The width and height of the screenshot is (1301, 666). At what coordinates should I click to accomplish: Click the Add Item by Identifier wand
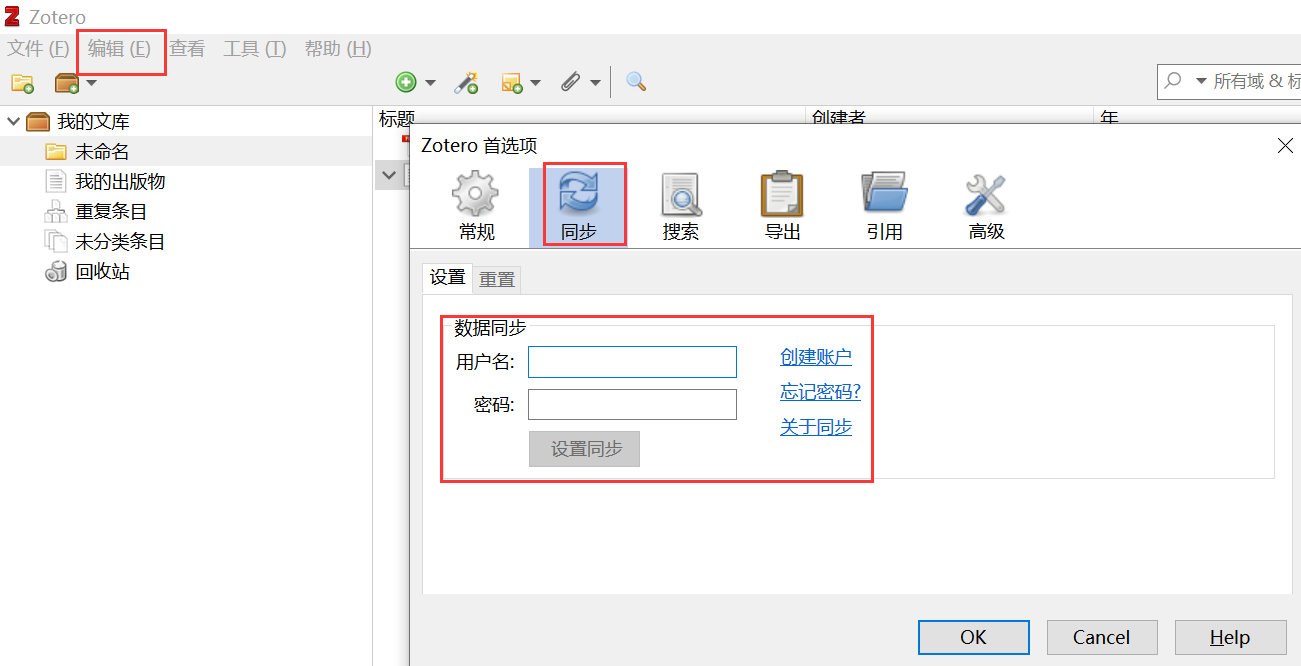tap(466, 82)
